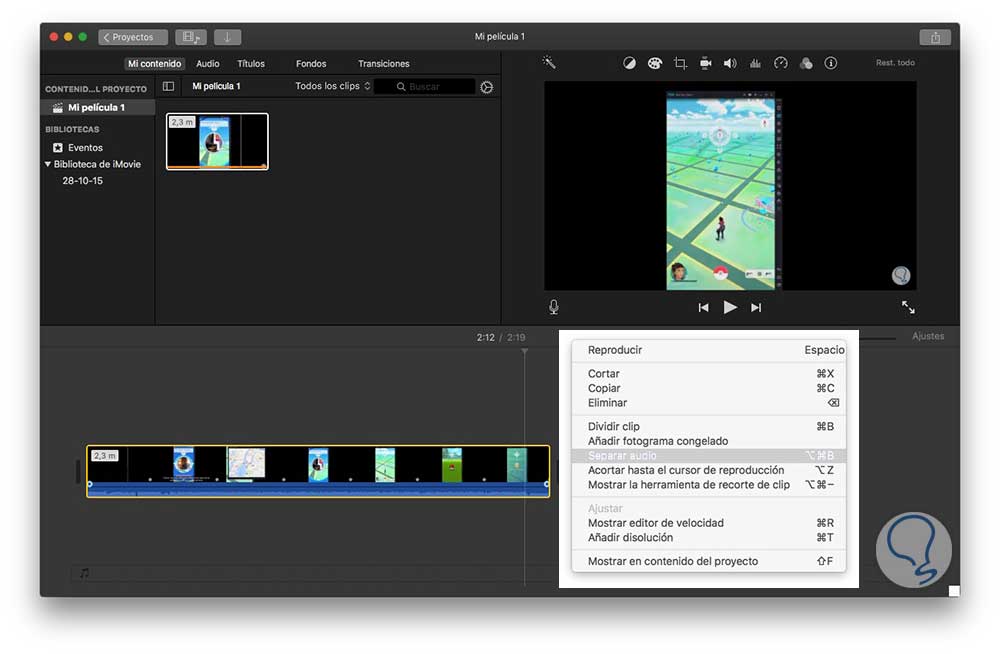The image size is (1000, 654).
Task: Choose Cortar from context menu
Action: click(709, 373)
